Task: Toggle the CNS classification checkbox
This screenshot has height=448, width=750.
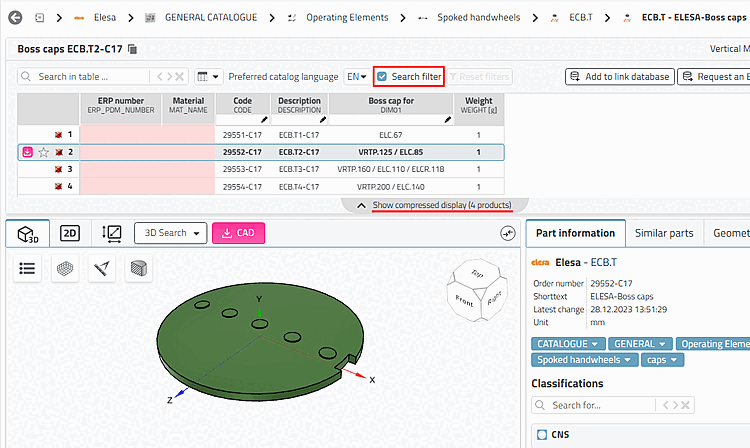Action: [x=542, y=435]
